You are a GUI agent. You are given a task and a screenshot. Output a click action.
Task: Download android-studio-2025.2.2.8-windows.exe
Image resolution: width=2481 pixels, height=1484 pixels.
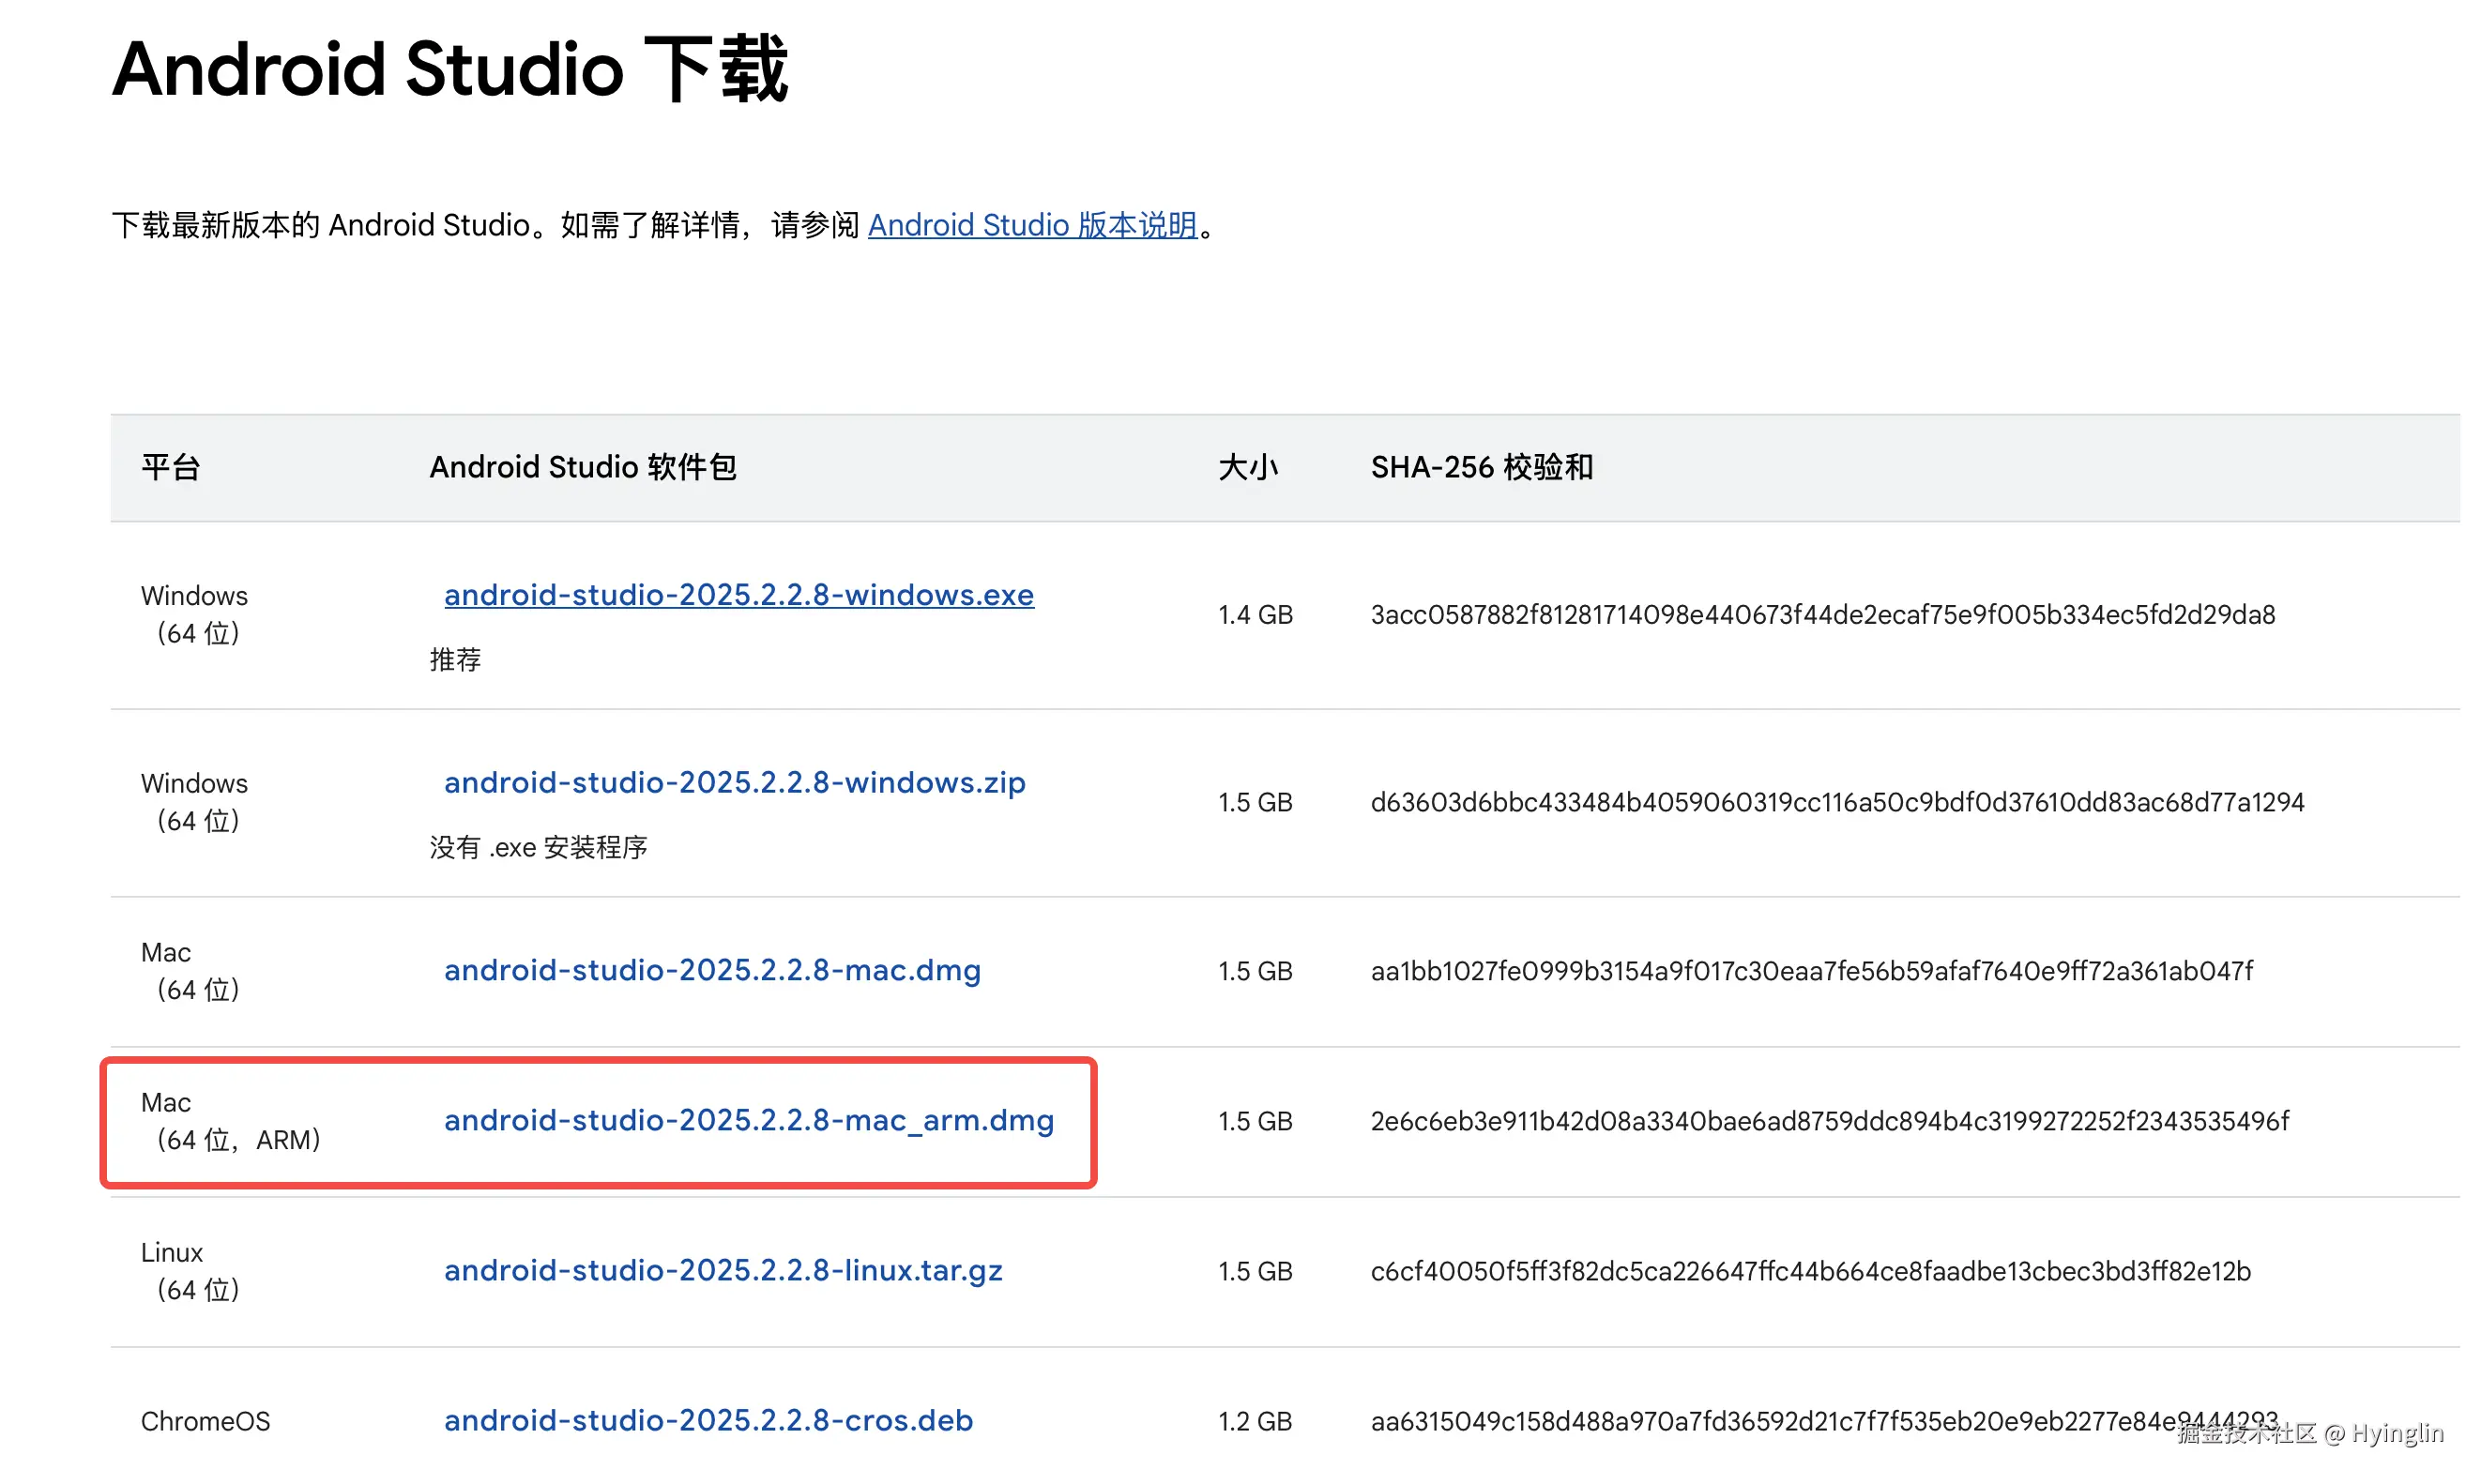pyautogui.click(x=738, y=595)
